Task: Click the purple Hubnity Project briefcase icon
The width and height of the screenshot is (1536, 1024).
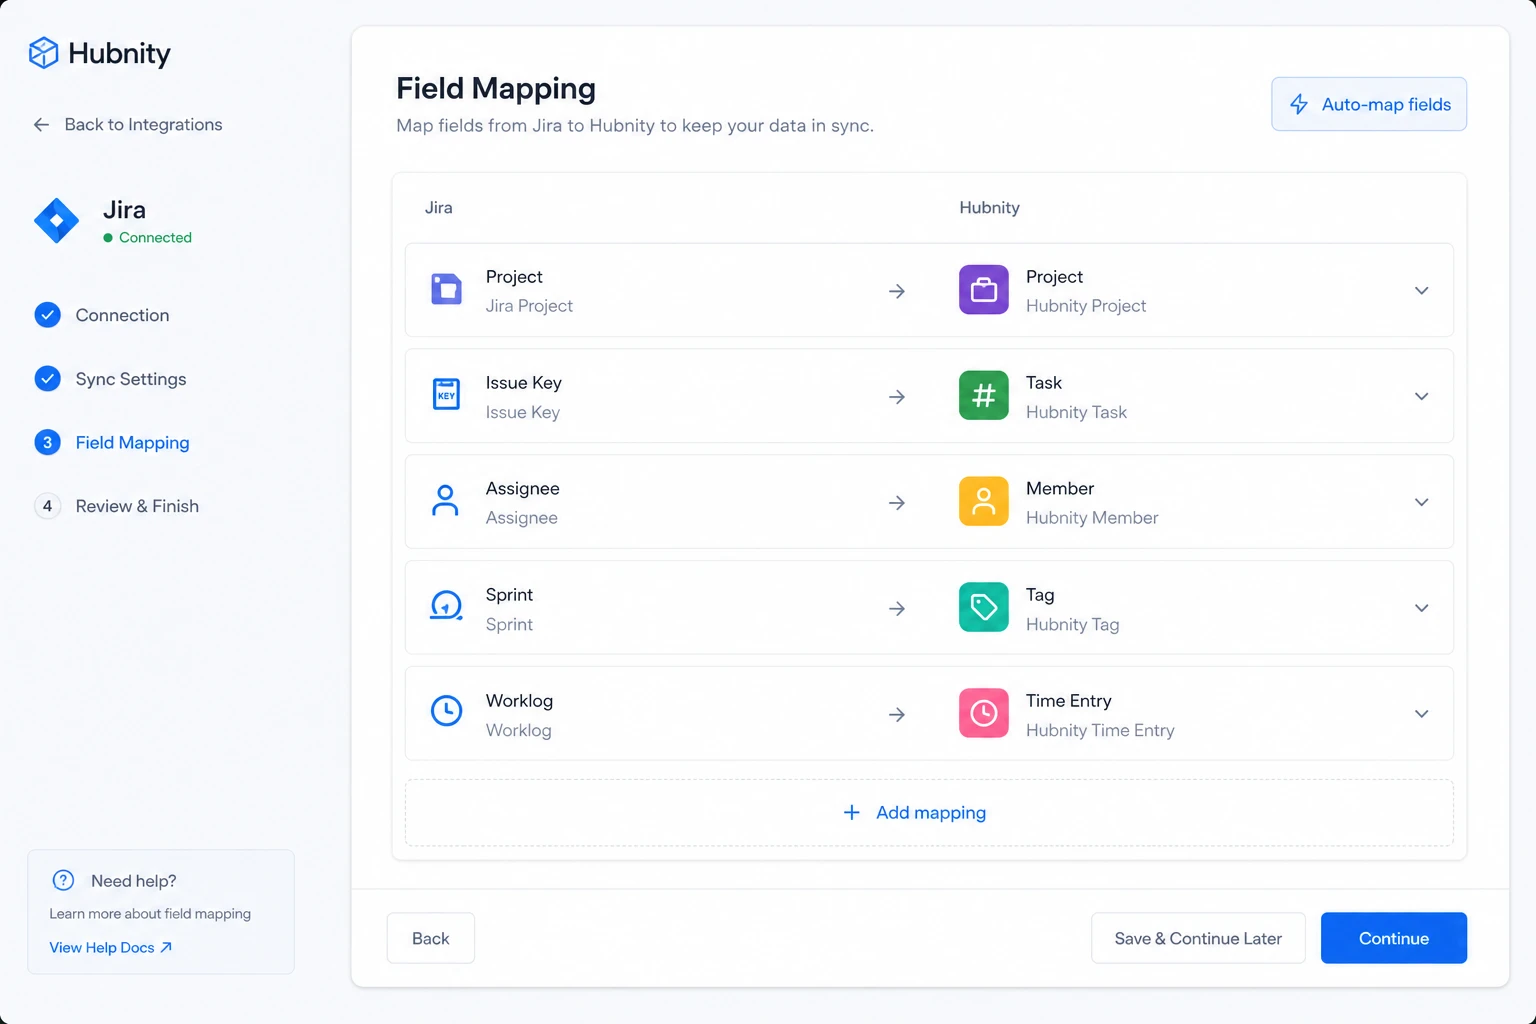Action: [984, 290]
